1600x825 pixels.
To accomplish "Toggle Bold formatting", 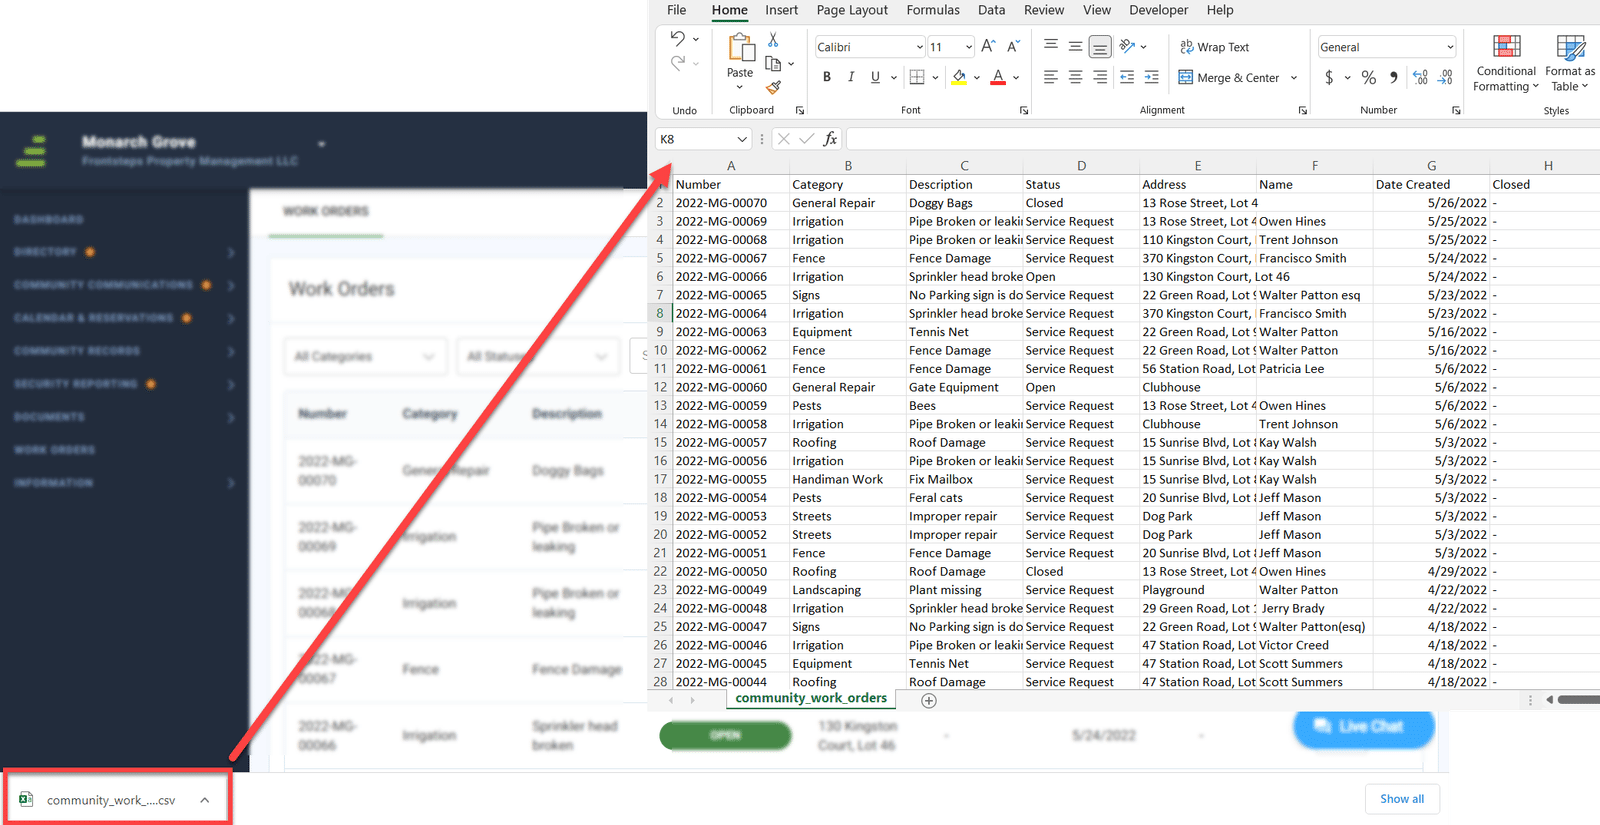I will click(827, 77).
